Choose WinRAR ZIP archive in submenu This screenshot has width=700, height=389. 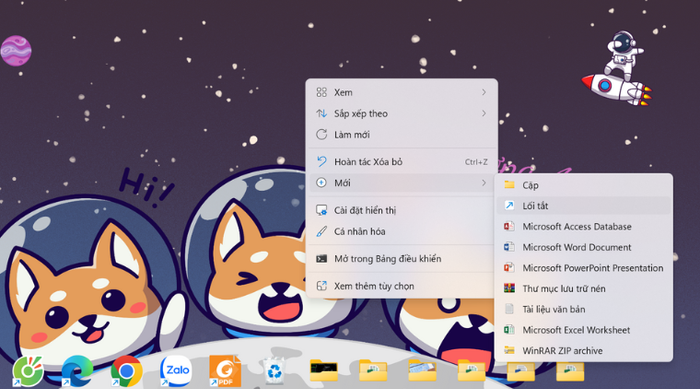583,351
